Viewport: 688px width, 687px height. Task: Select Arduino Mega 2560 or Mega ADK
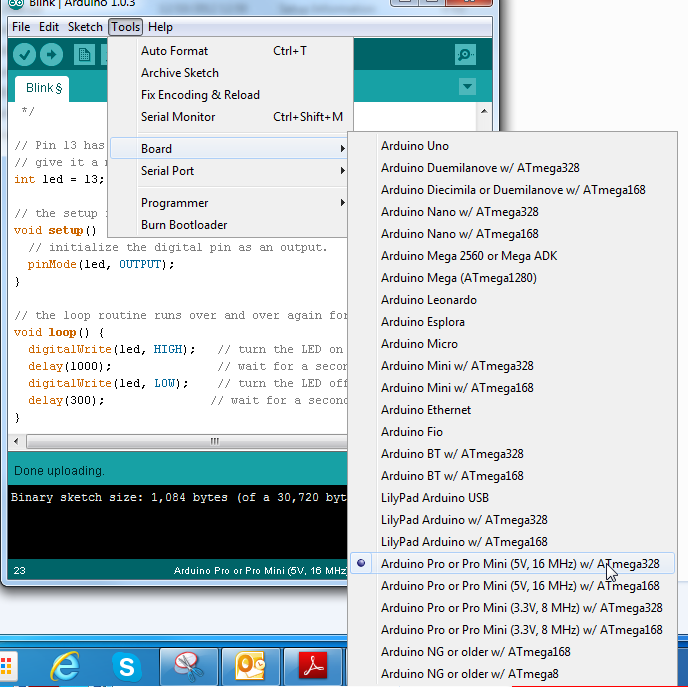tap(512, 256)
